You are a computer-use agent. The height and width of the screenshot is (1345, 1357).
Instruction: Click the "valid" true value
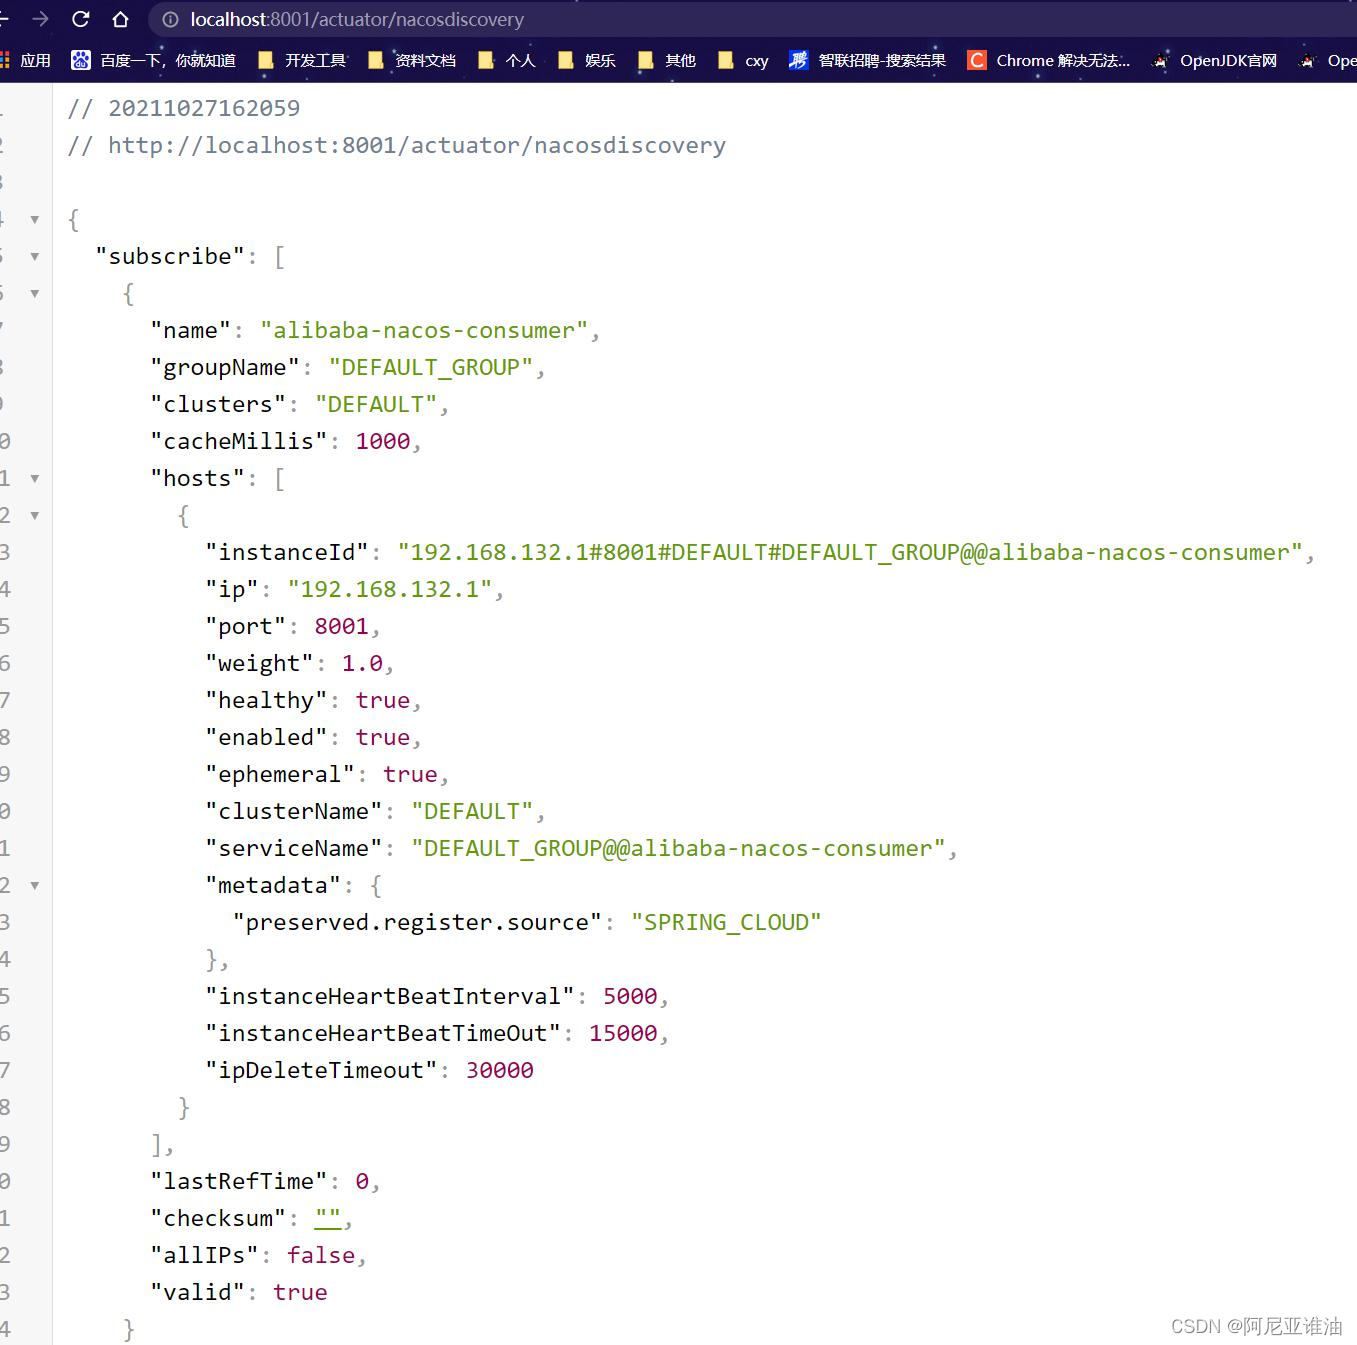point(300,1292)
